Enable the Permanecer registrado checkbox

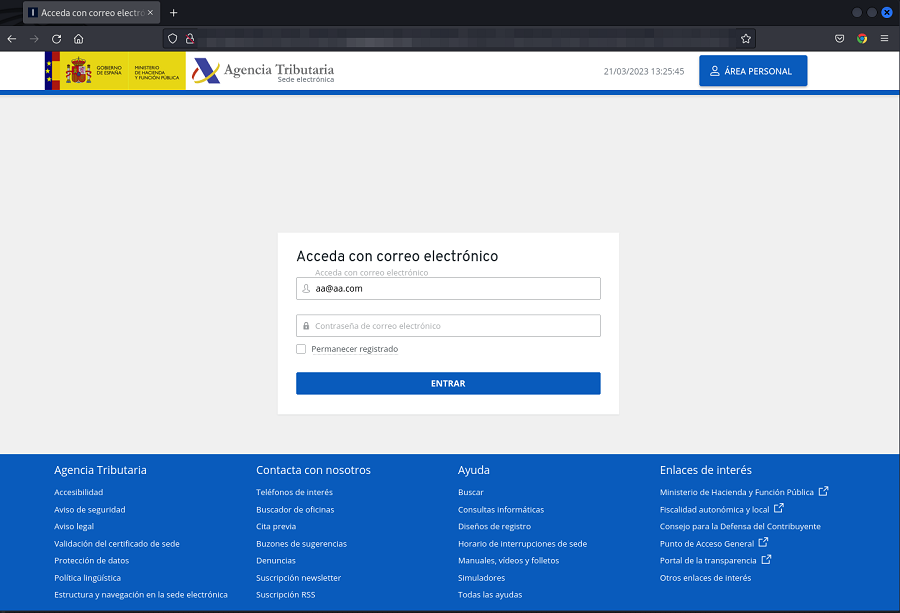tap(301, 349)
